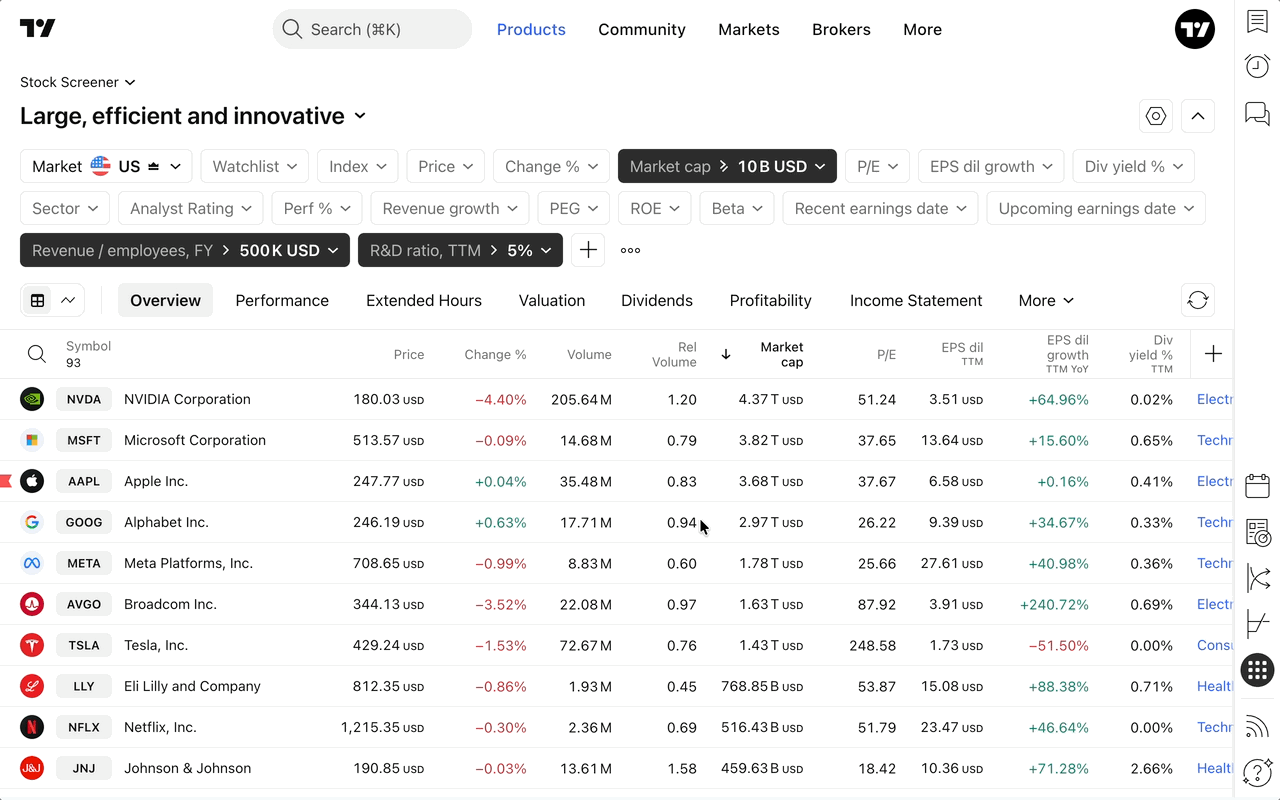Click the TradingView logo home icon
This screenshot has width=1280, height=800.
pyautogui.click(x=38, y=29)
